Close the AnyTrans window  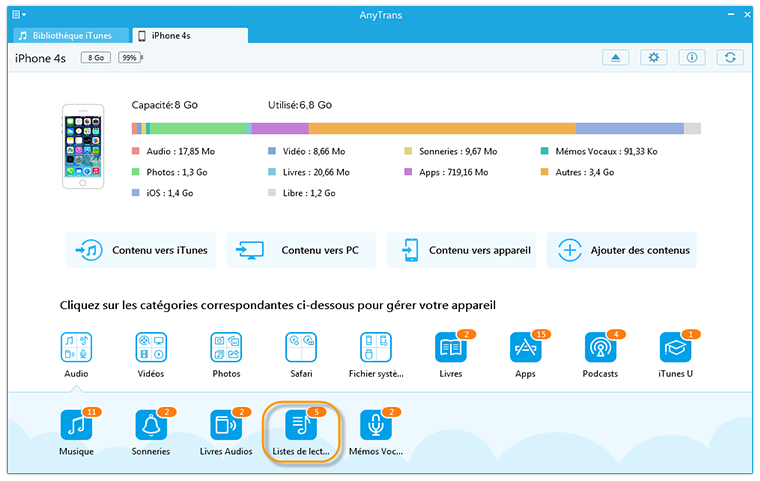click(x=747, y=15)
